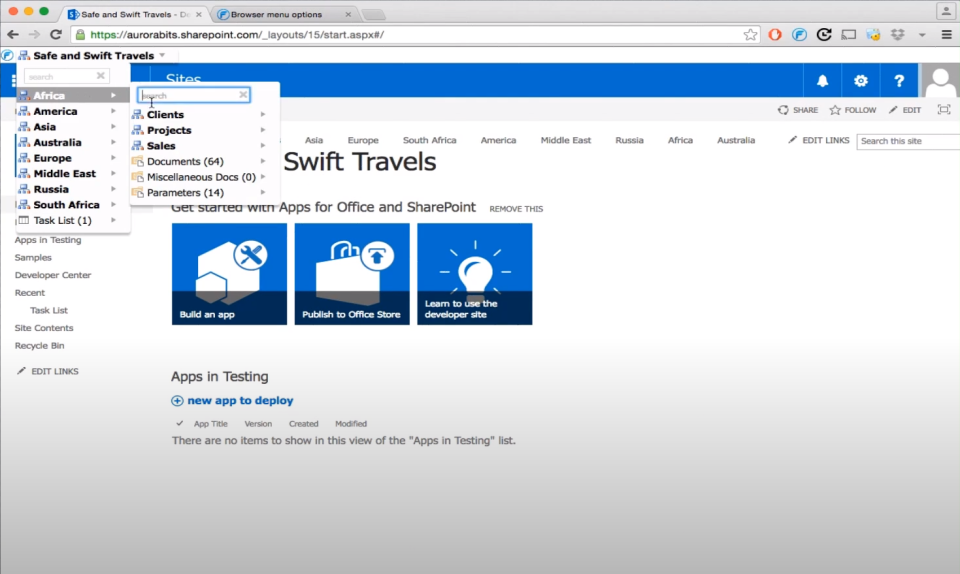
Task: Click EDIT LINKS in the top navigation
Action: [x=819, y=140]
